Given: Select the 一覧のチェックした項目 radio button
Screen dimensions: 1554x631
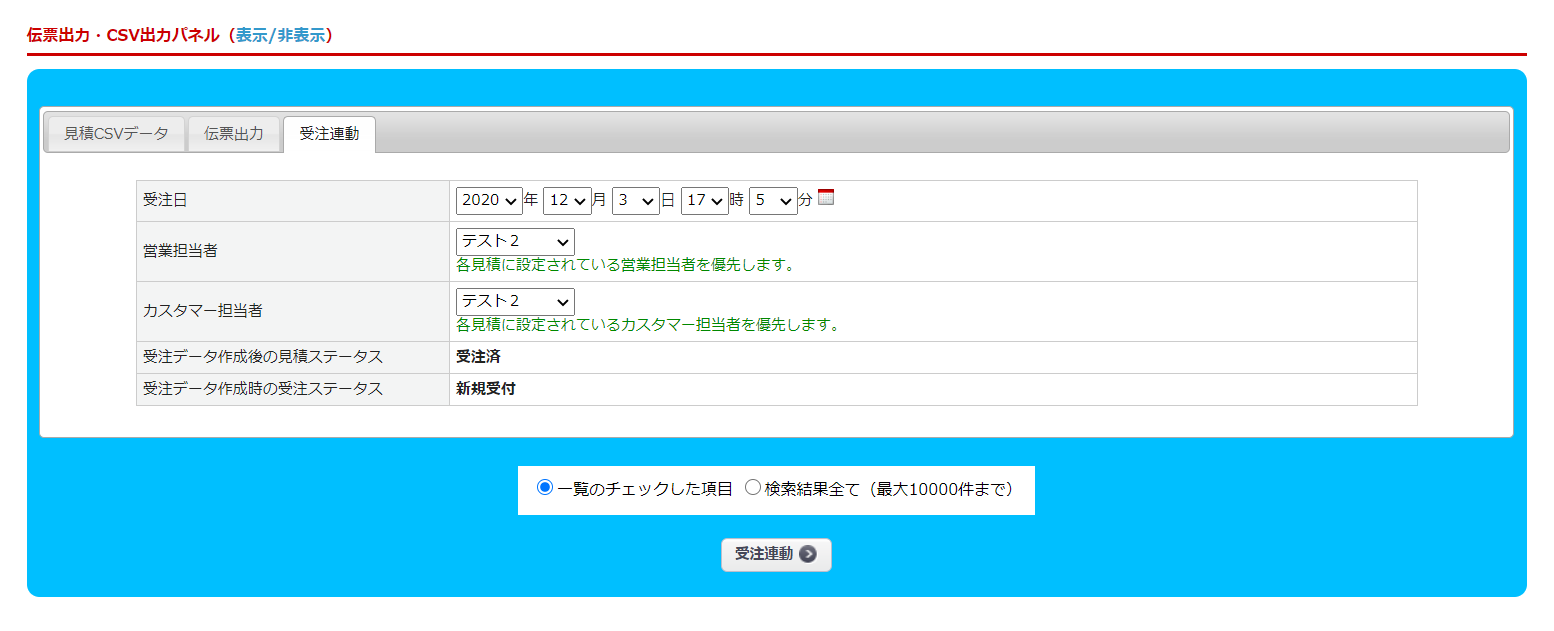Looking at the screenshot, I should [545, 487].
